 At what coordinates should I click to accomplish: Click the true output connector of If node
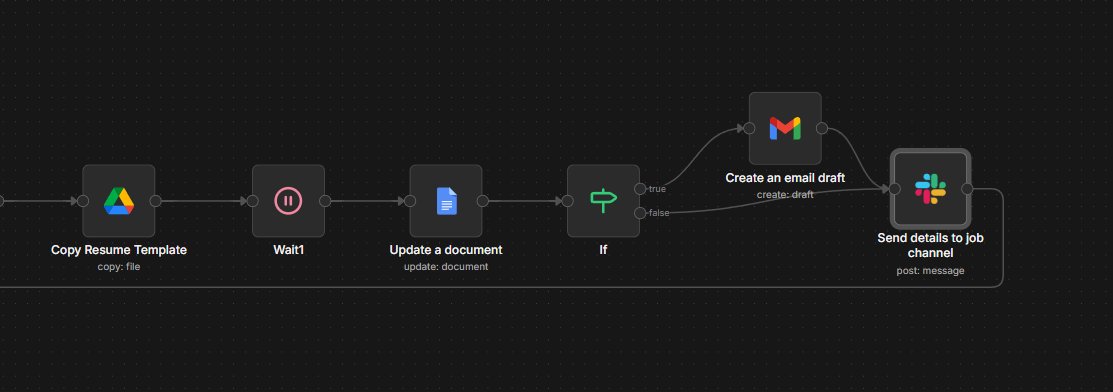[x=640, y=189]
